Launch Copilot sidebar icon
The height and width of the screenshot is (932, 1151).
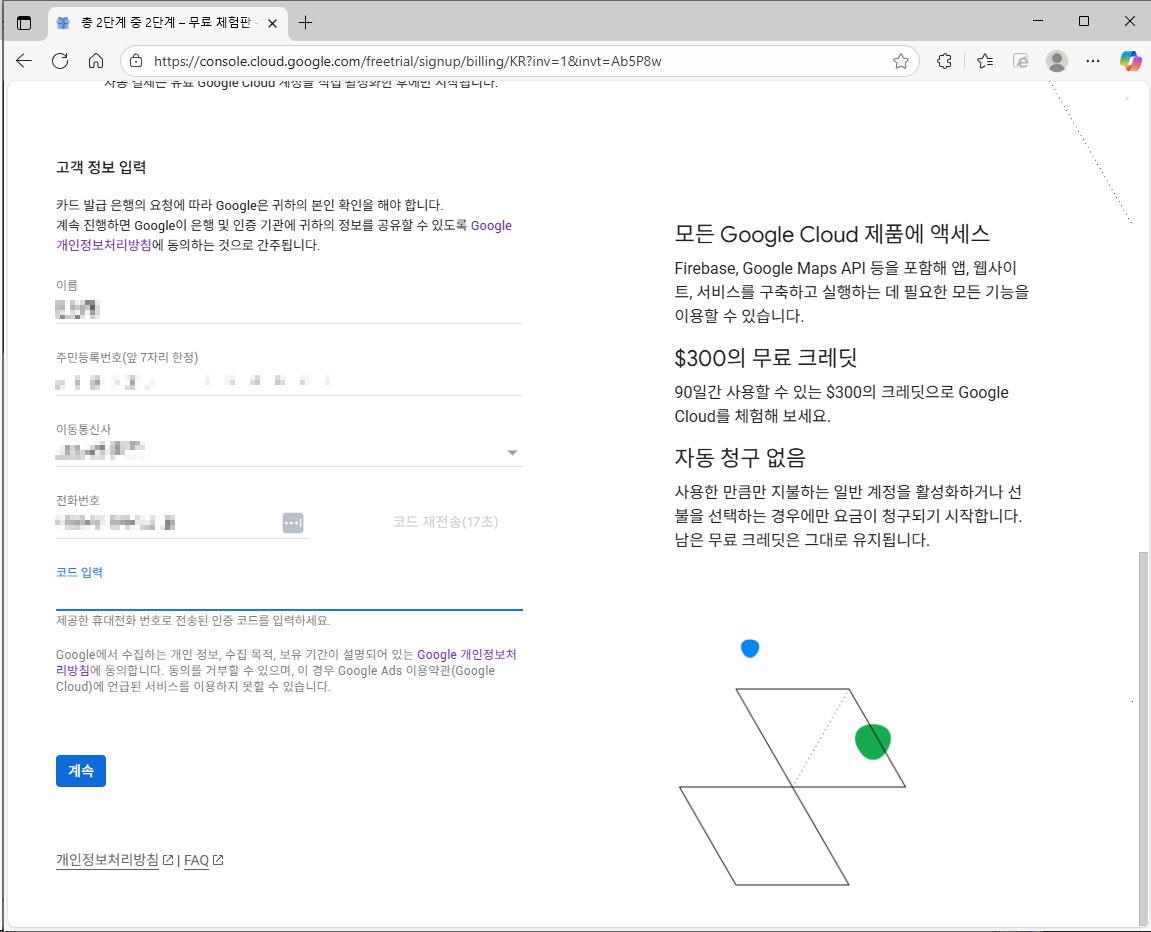(1130, 61)
